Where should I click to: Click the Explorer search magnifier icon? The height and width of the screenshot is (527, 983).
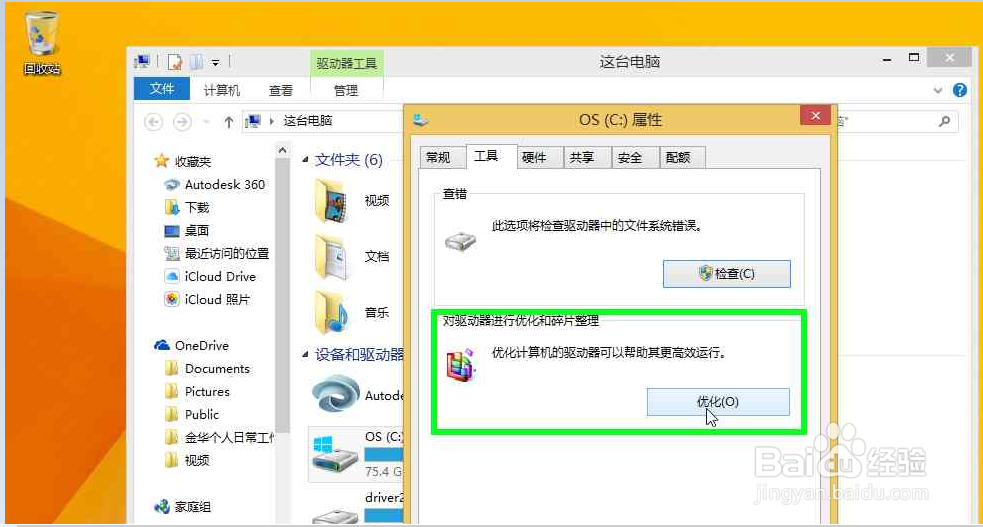[944, 121]
